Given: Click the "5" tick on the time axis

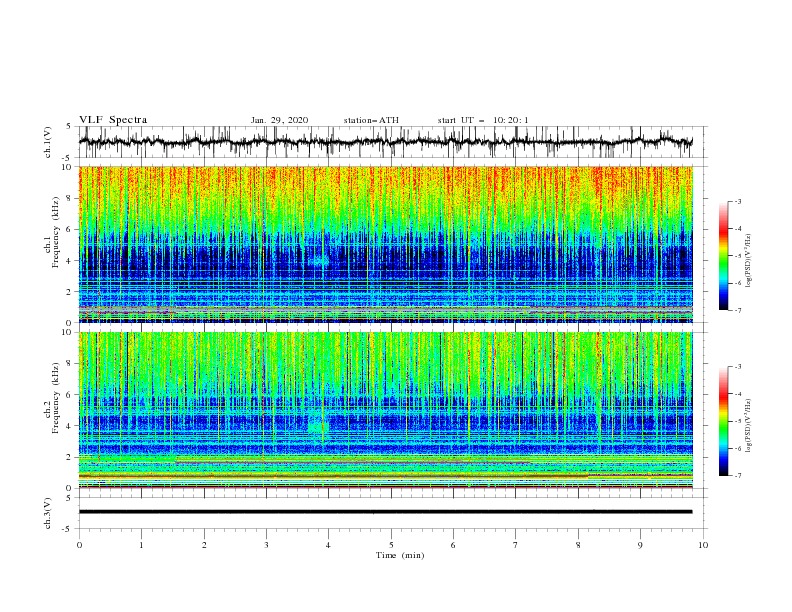Looking at the screenshot, I should [x=391, y=545].
